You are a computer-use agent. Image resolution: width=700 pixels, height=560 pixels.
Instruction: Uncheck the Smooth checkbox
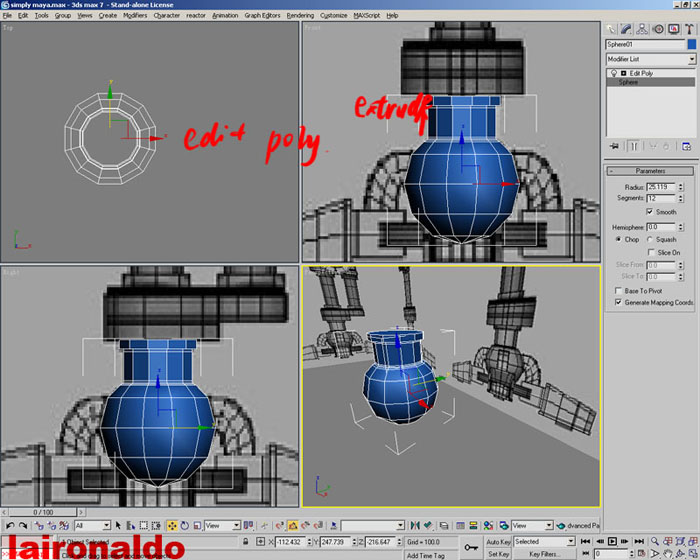click(651, 212)
